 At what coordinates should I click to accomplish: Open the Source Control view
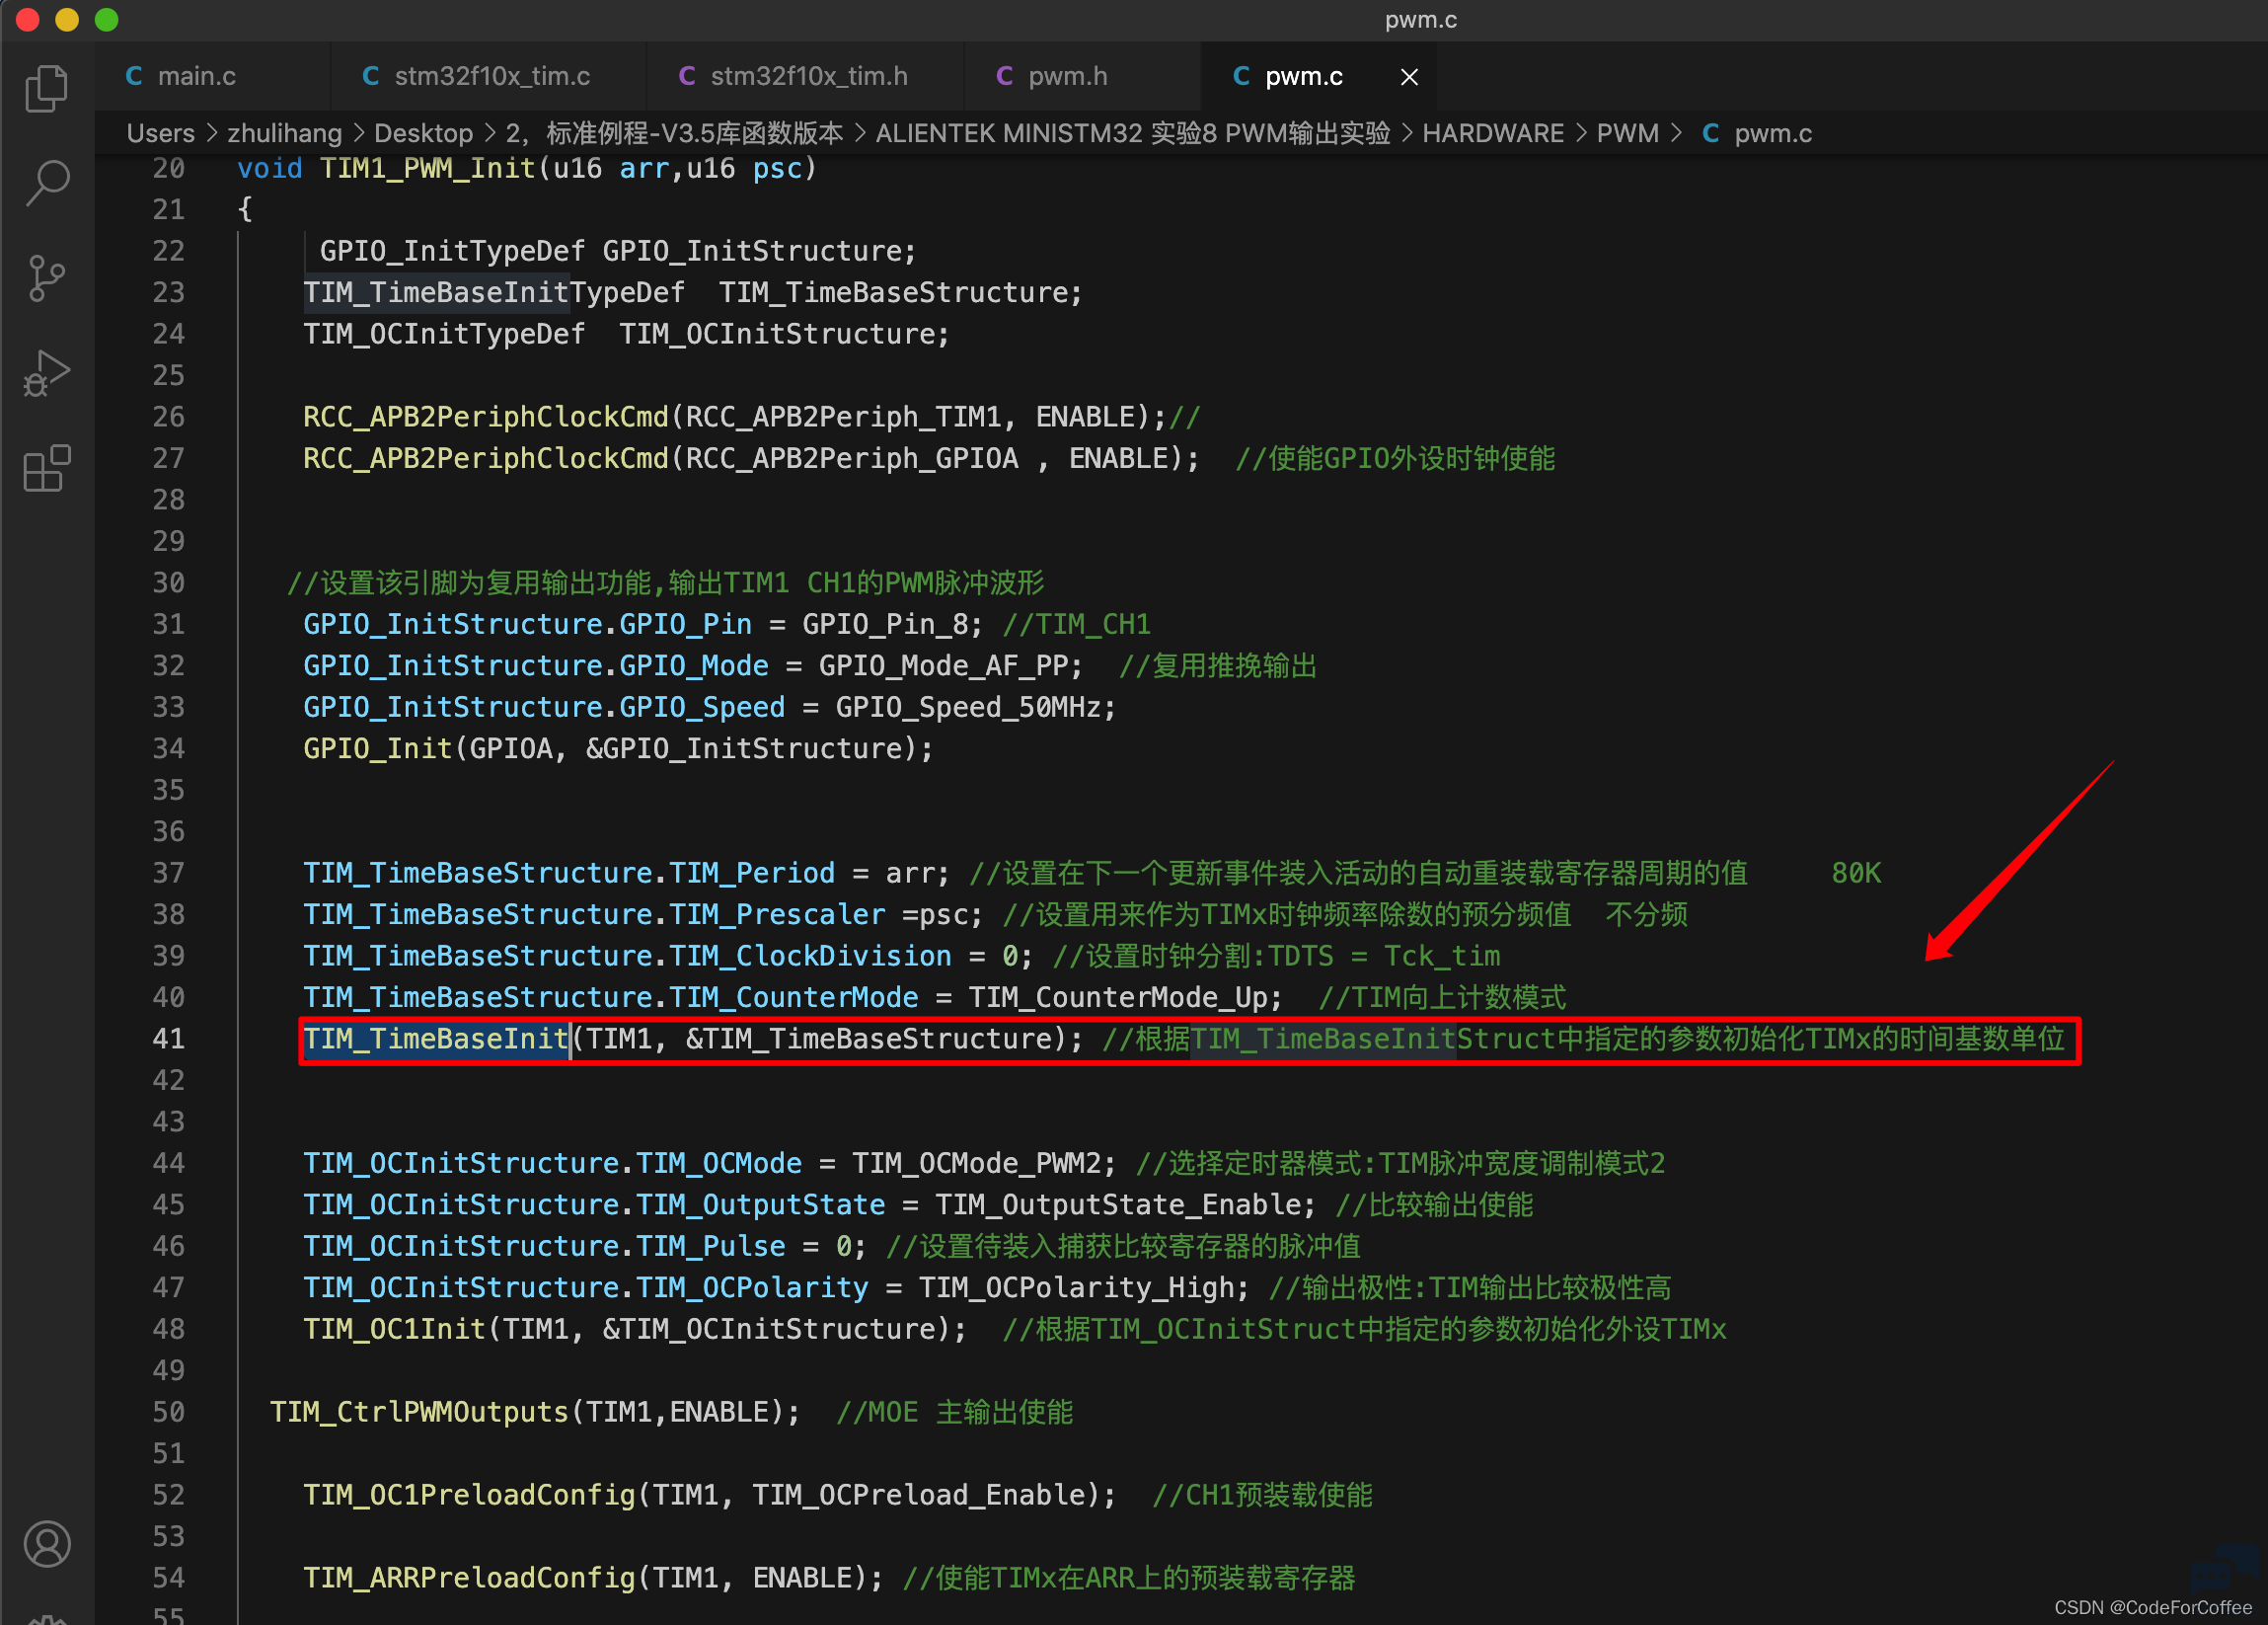coord(47,278)
